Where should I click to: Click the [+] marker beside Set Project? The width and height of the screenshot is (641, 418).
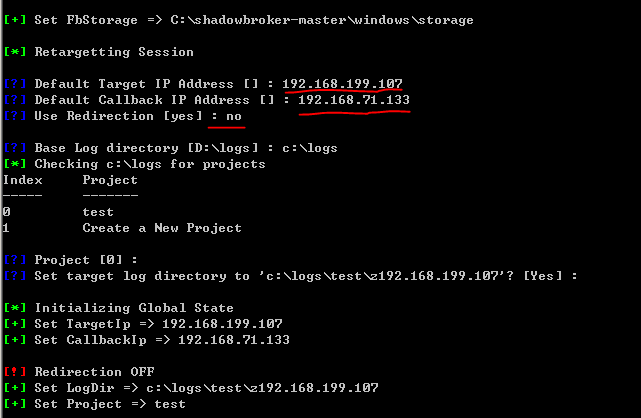[x=15, y=404]
